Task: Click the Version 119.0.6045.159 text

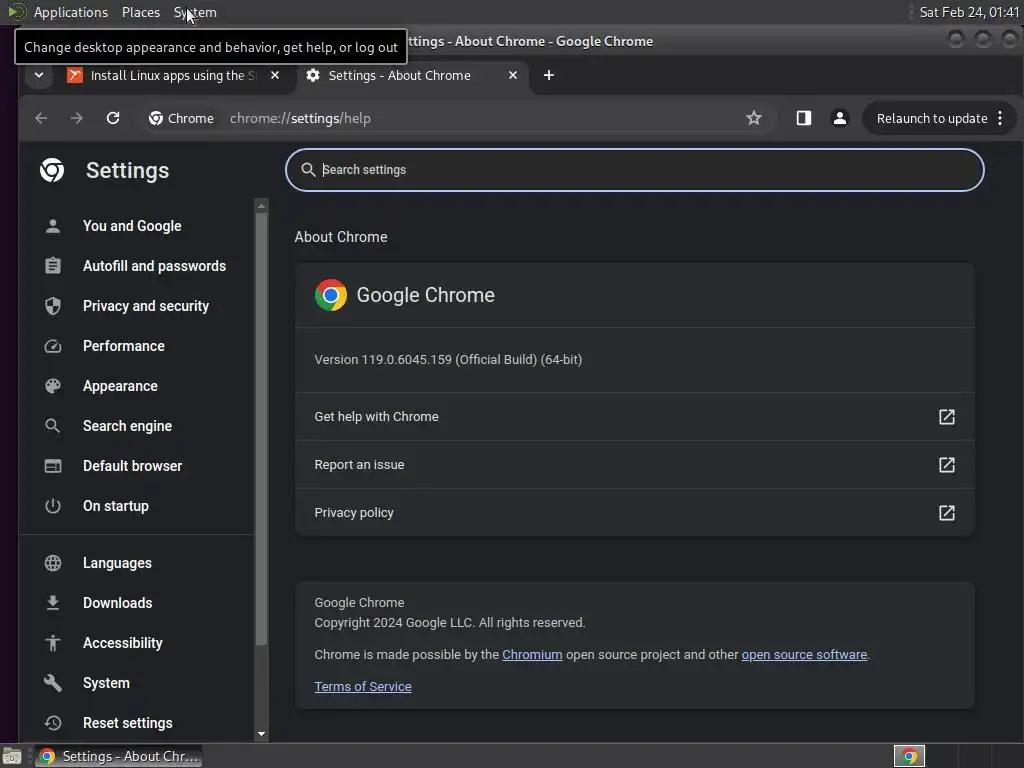Action: (x=448, y=360)
